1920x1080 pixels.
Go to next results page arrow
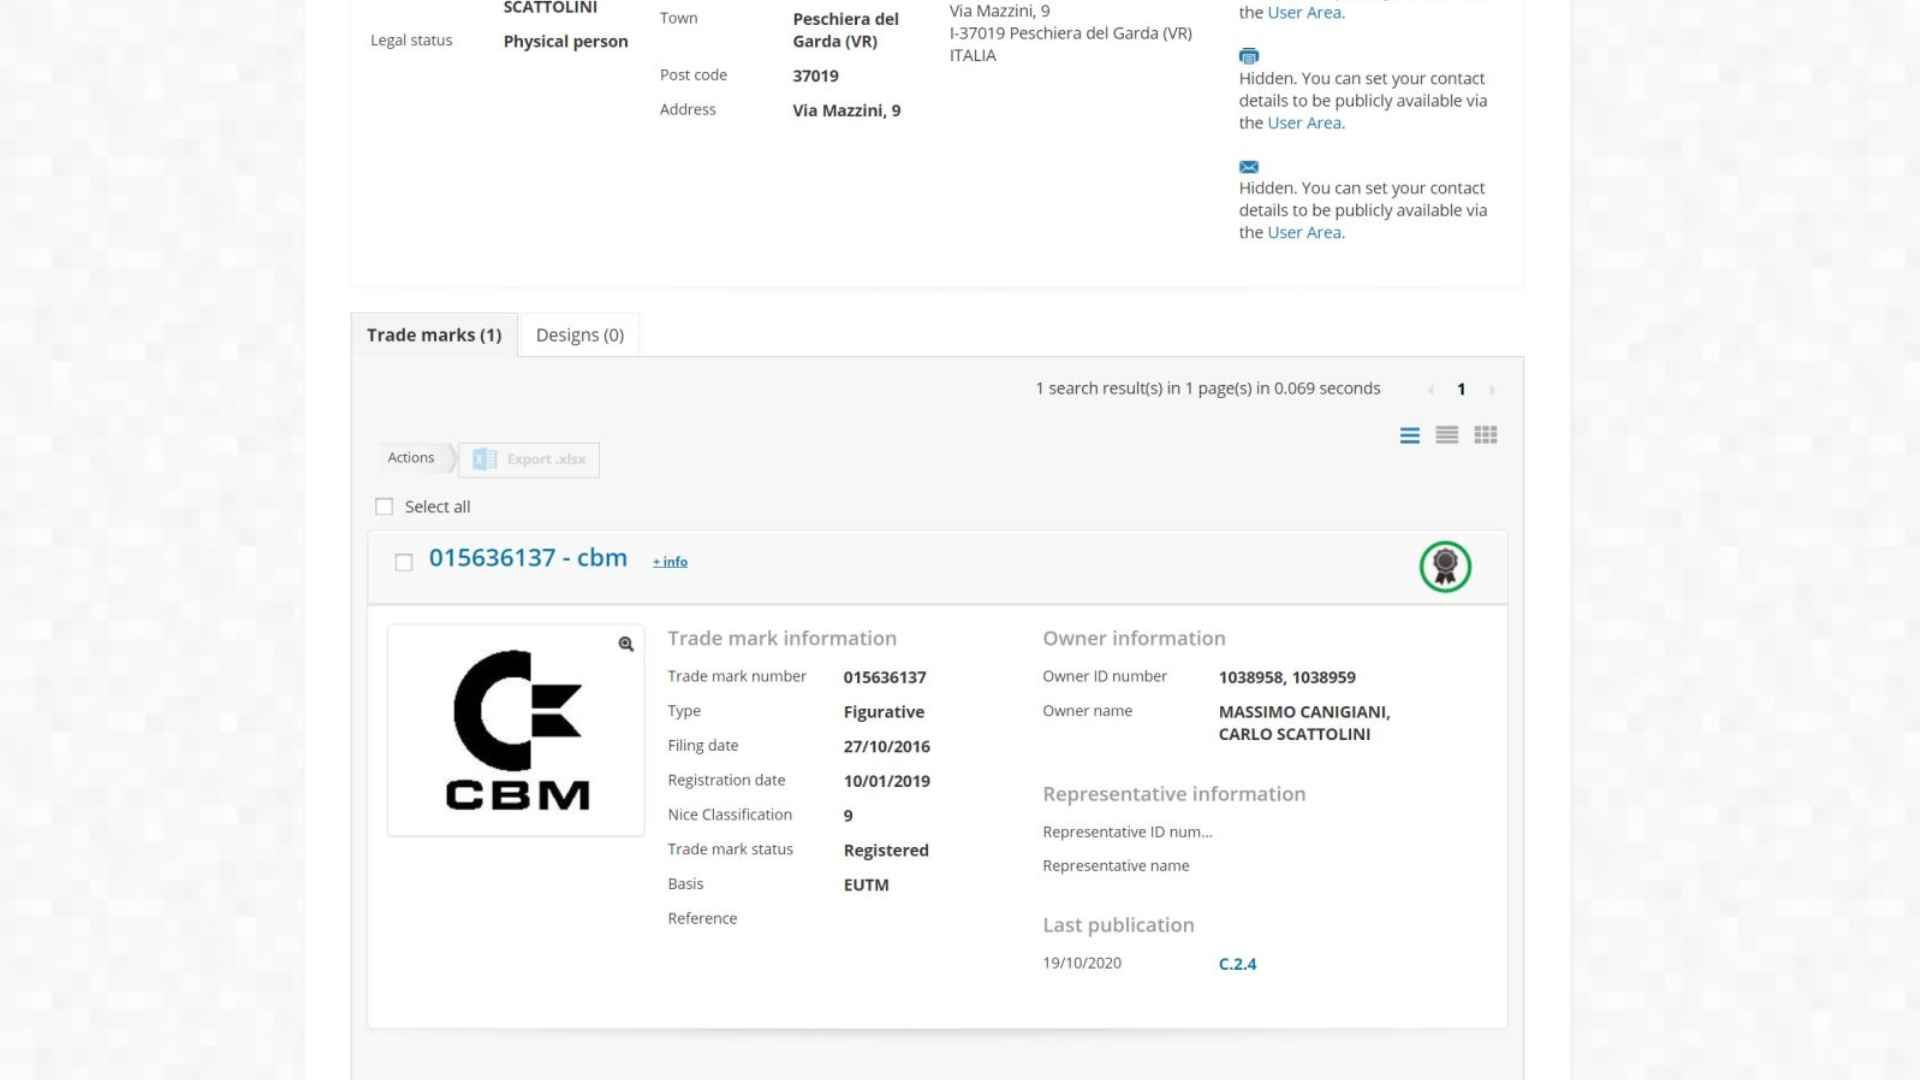point(1492,390)
